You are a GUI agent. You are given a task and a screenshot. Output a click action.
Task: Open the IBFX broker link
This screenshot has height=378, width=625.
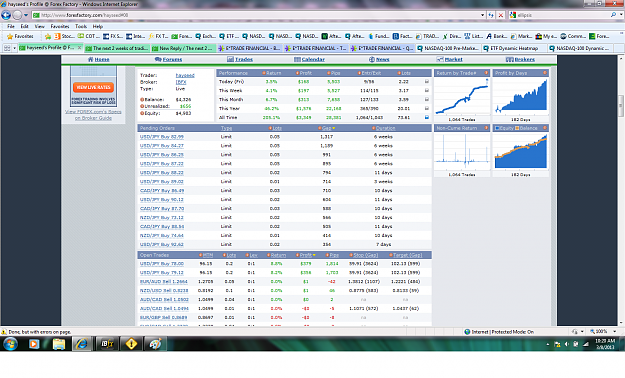tap(181, 82)
